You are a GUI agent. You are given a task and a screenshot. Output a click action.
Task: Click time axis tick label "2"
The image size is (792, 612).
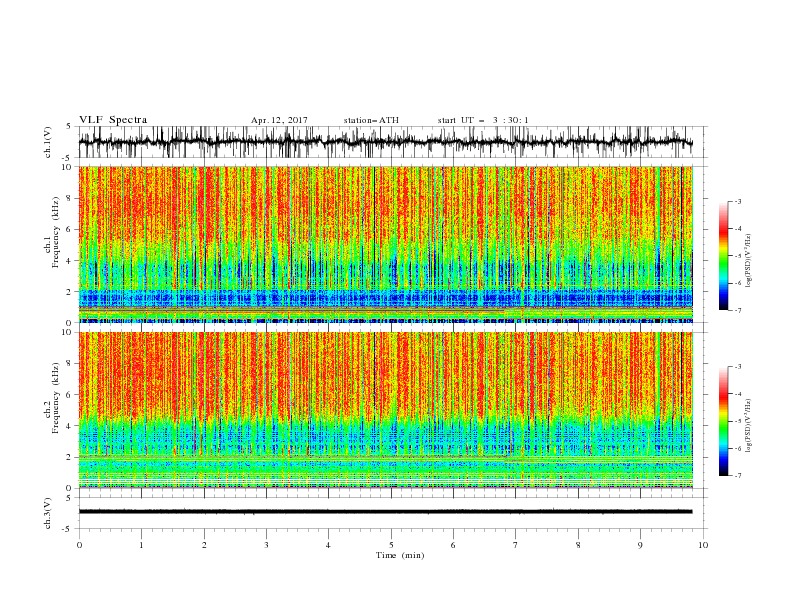tap(204, 545)
